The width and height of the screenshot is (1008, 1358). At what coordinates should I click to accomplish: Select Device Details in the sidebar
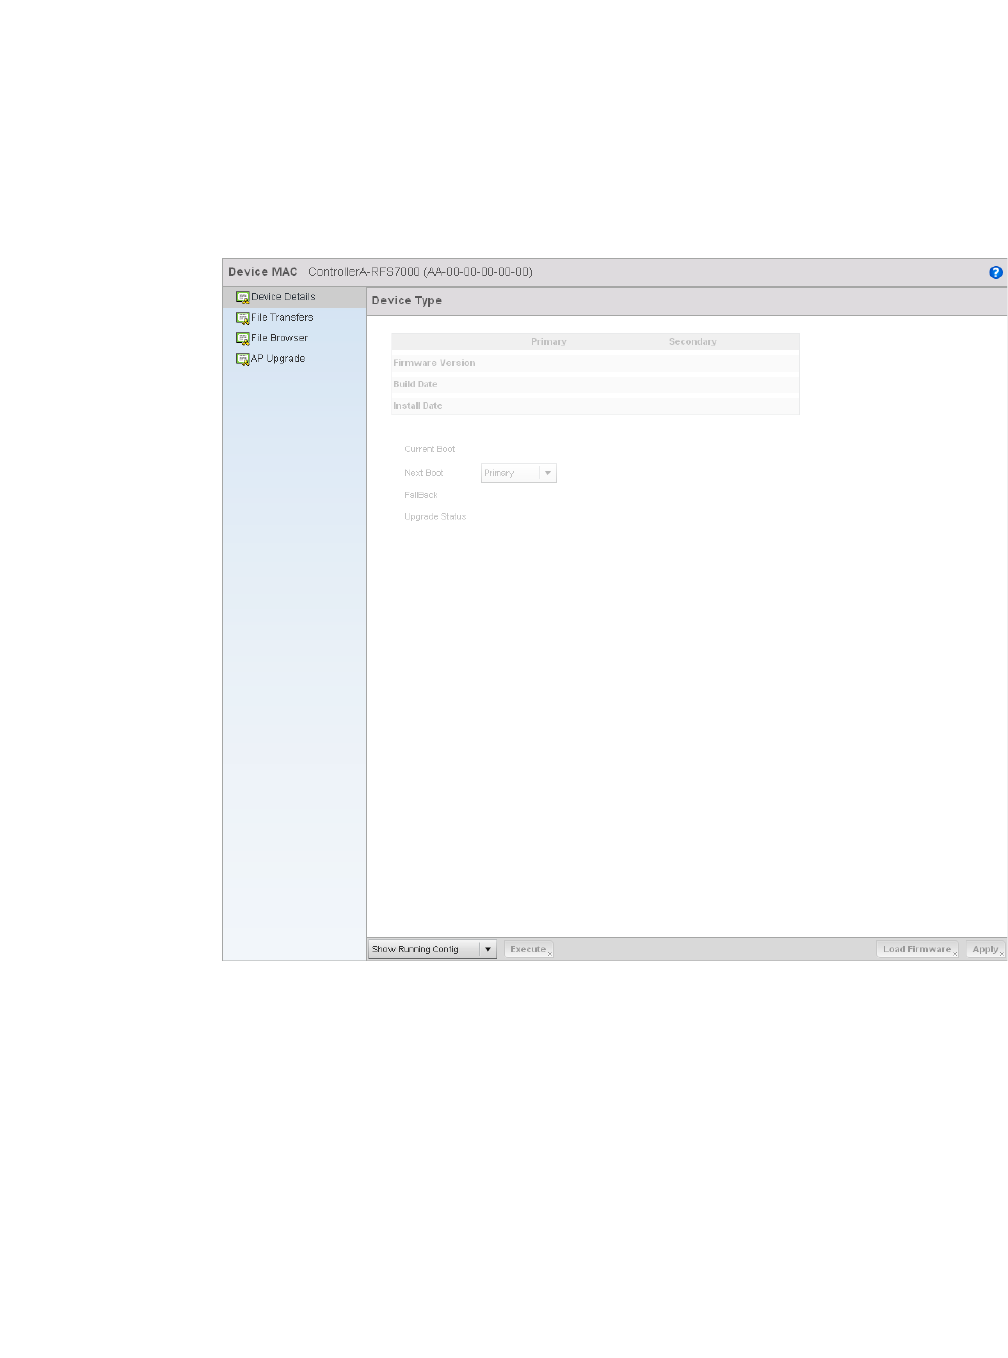point(294,297)
